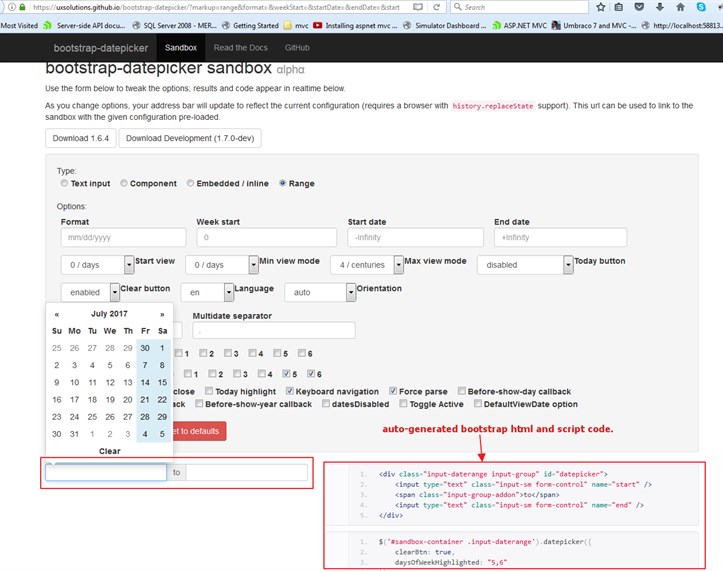The width and height of the screenshot is (723, 571).
Task: Open the Language dropdown
Action: pos(207,292)
